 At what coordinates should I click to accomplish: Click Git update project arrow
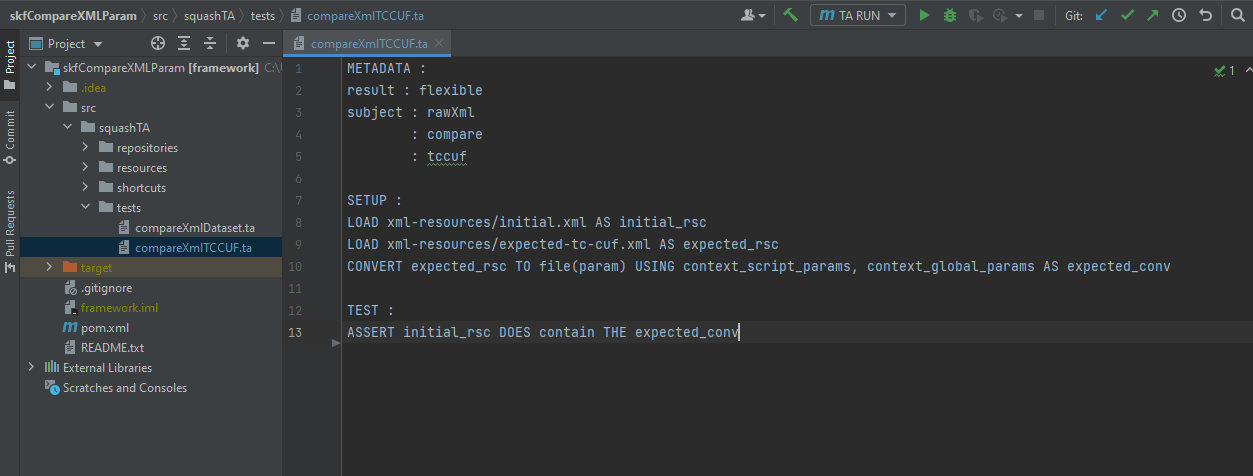pos(1102,15)
